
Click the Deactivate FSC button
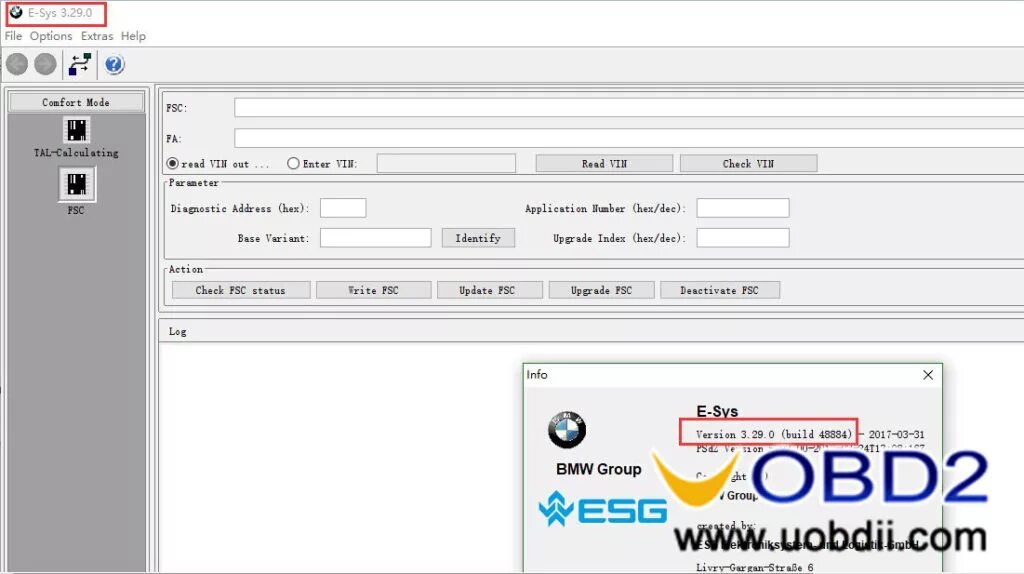coord(720,290)
